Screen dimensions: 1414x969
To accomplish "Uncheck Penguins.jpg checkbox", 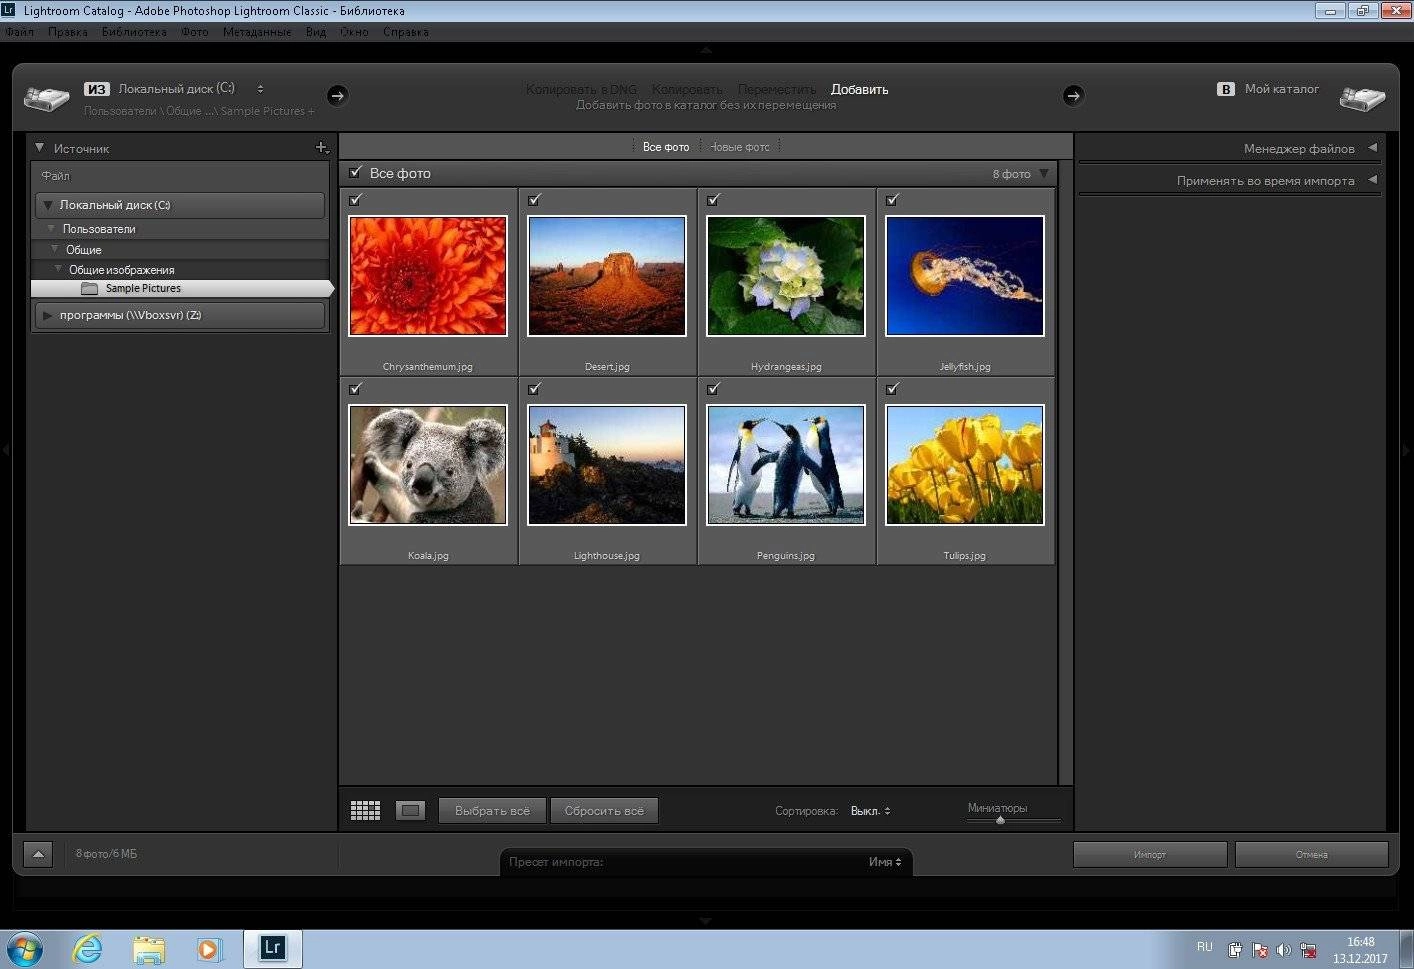I will [713, 389].
